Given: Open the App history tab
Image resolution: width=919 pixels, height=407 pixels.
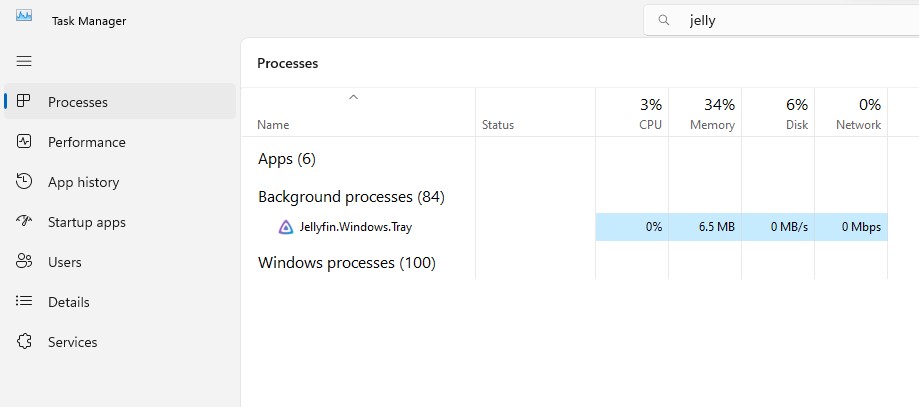Looking at the screenshot, I should 83,182.
